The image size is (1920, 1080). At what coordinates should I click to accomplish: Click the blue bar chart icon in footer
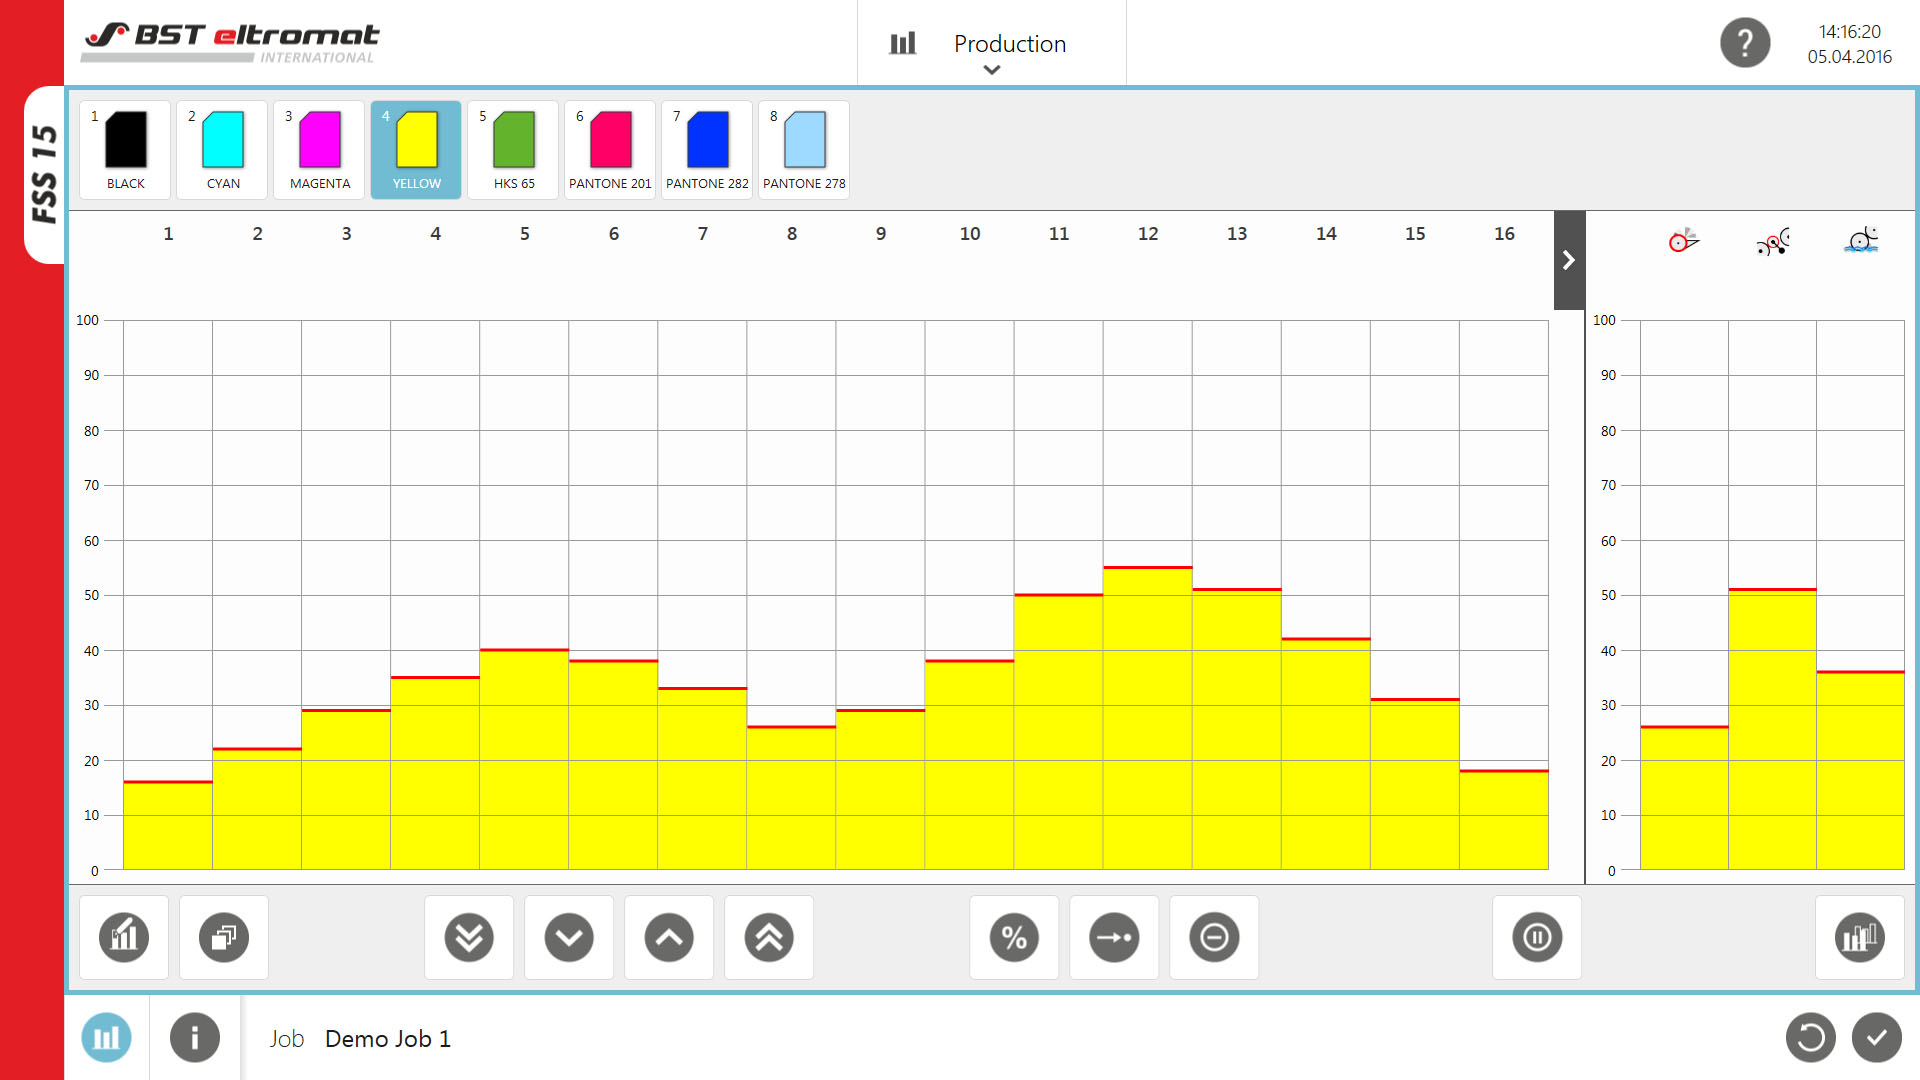point(106,1038)
